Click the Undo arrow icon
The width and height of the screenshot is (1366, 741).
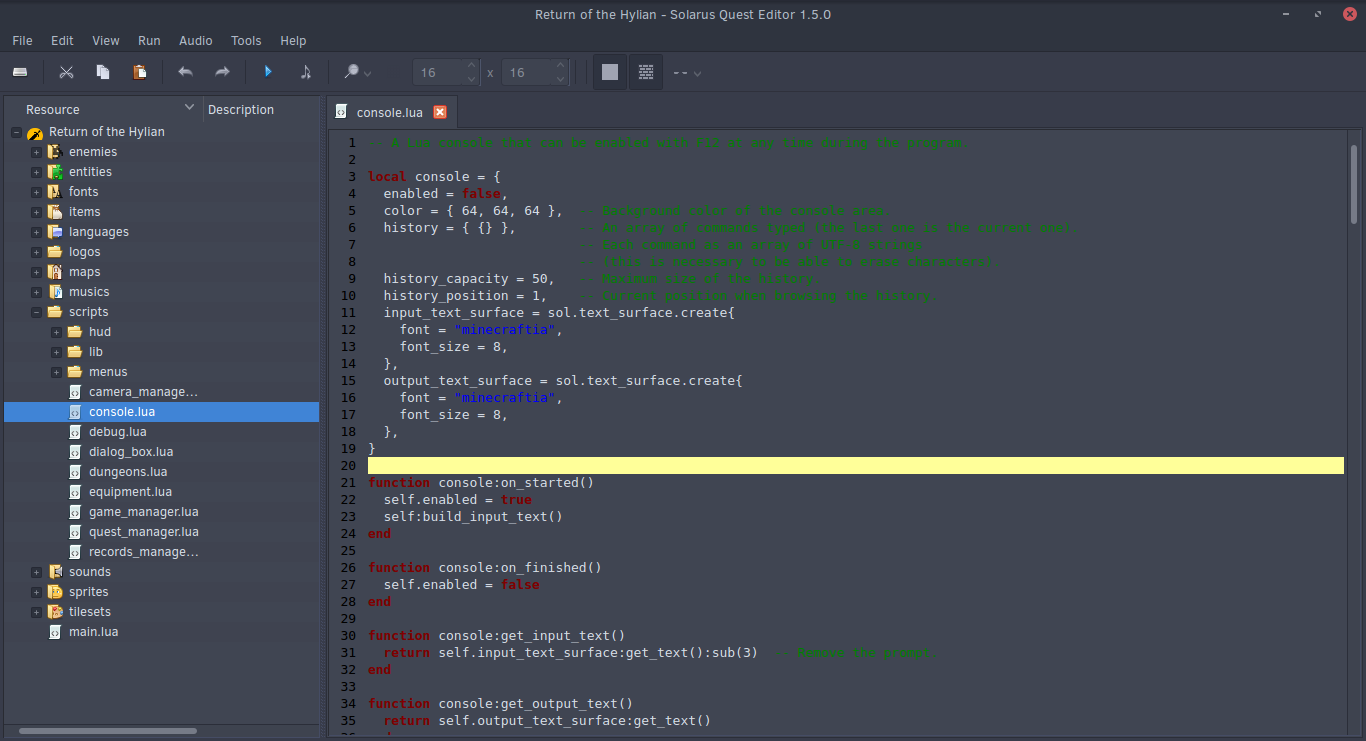[185, 72]
